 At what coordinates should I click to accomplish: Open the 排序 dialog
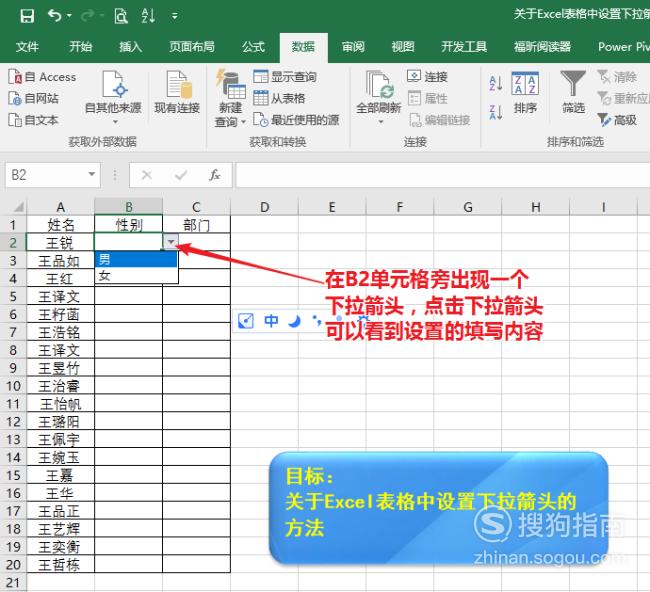click(525, 93)
